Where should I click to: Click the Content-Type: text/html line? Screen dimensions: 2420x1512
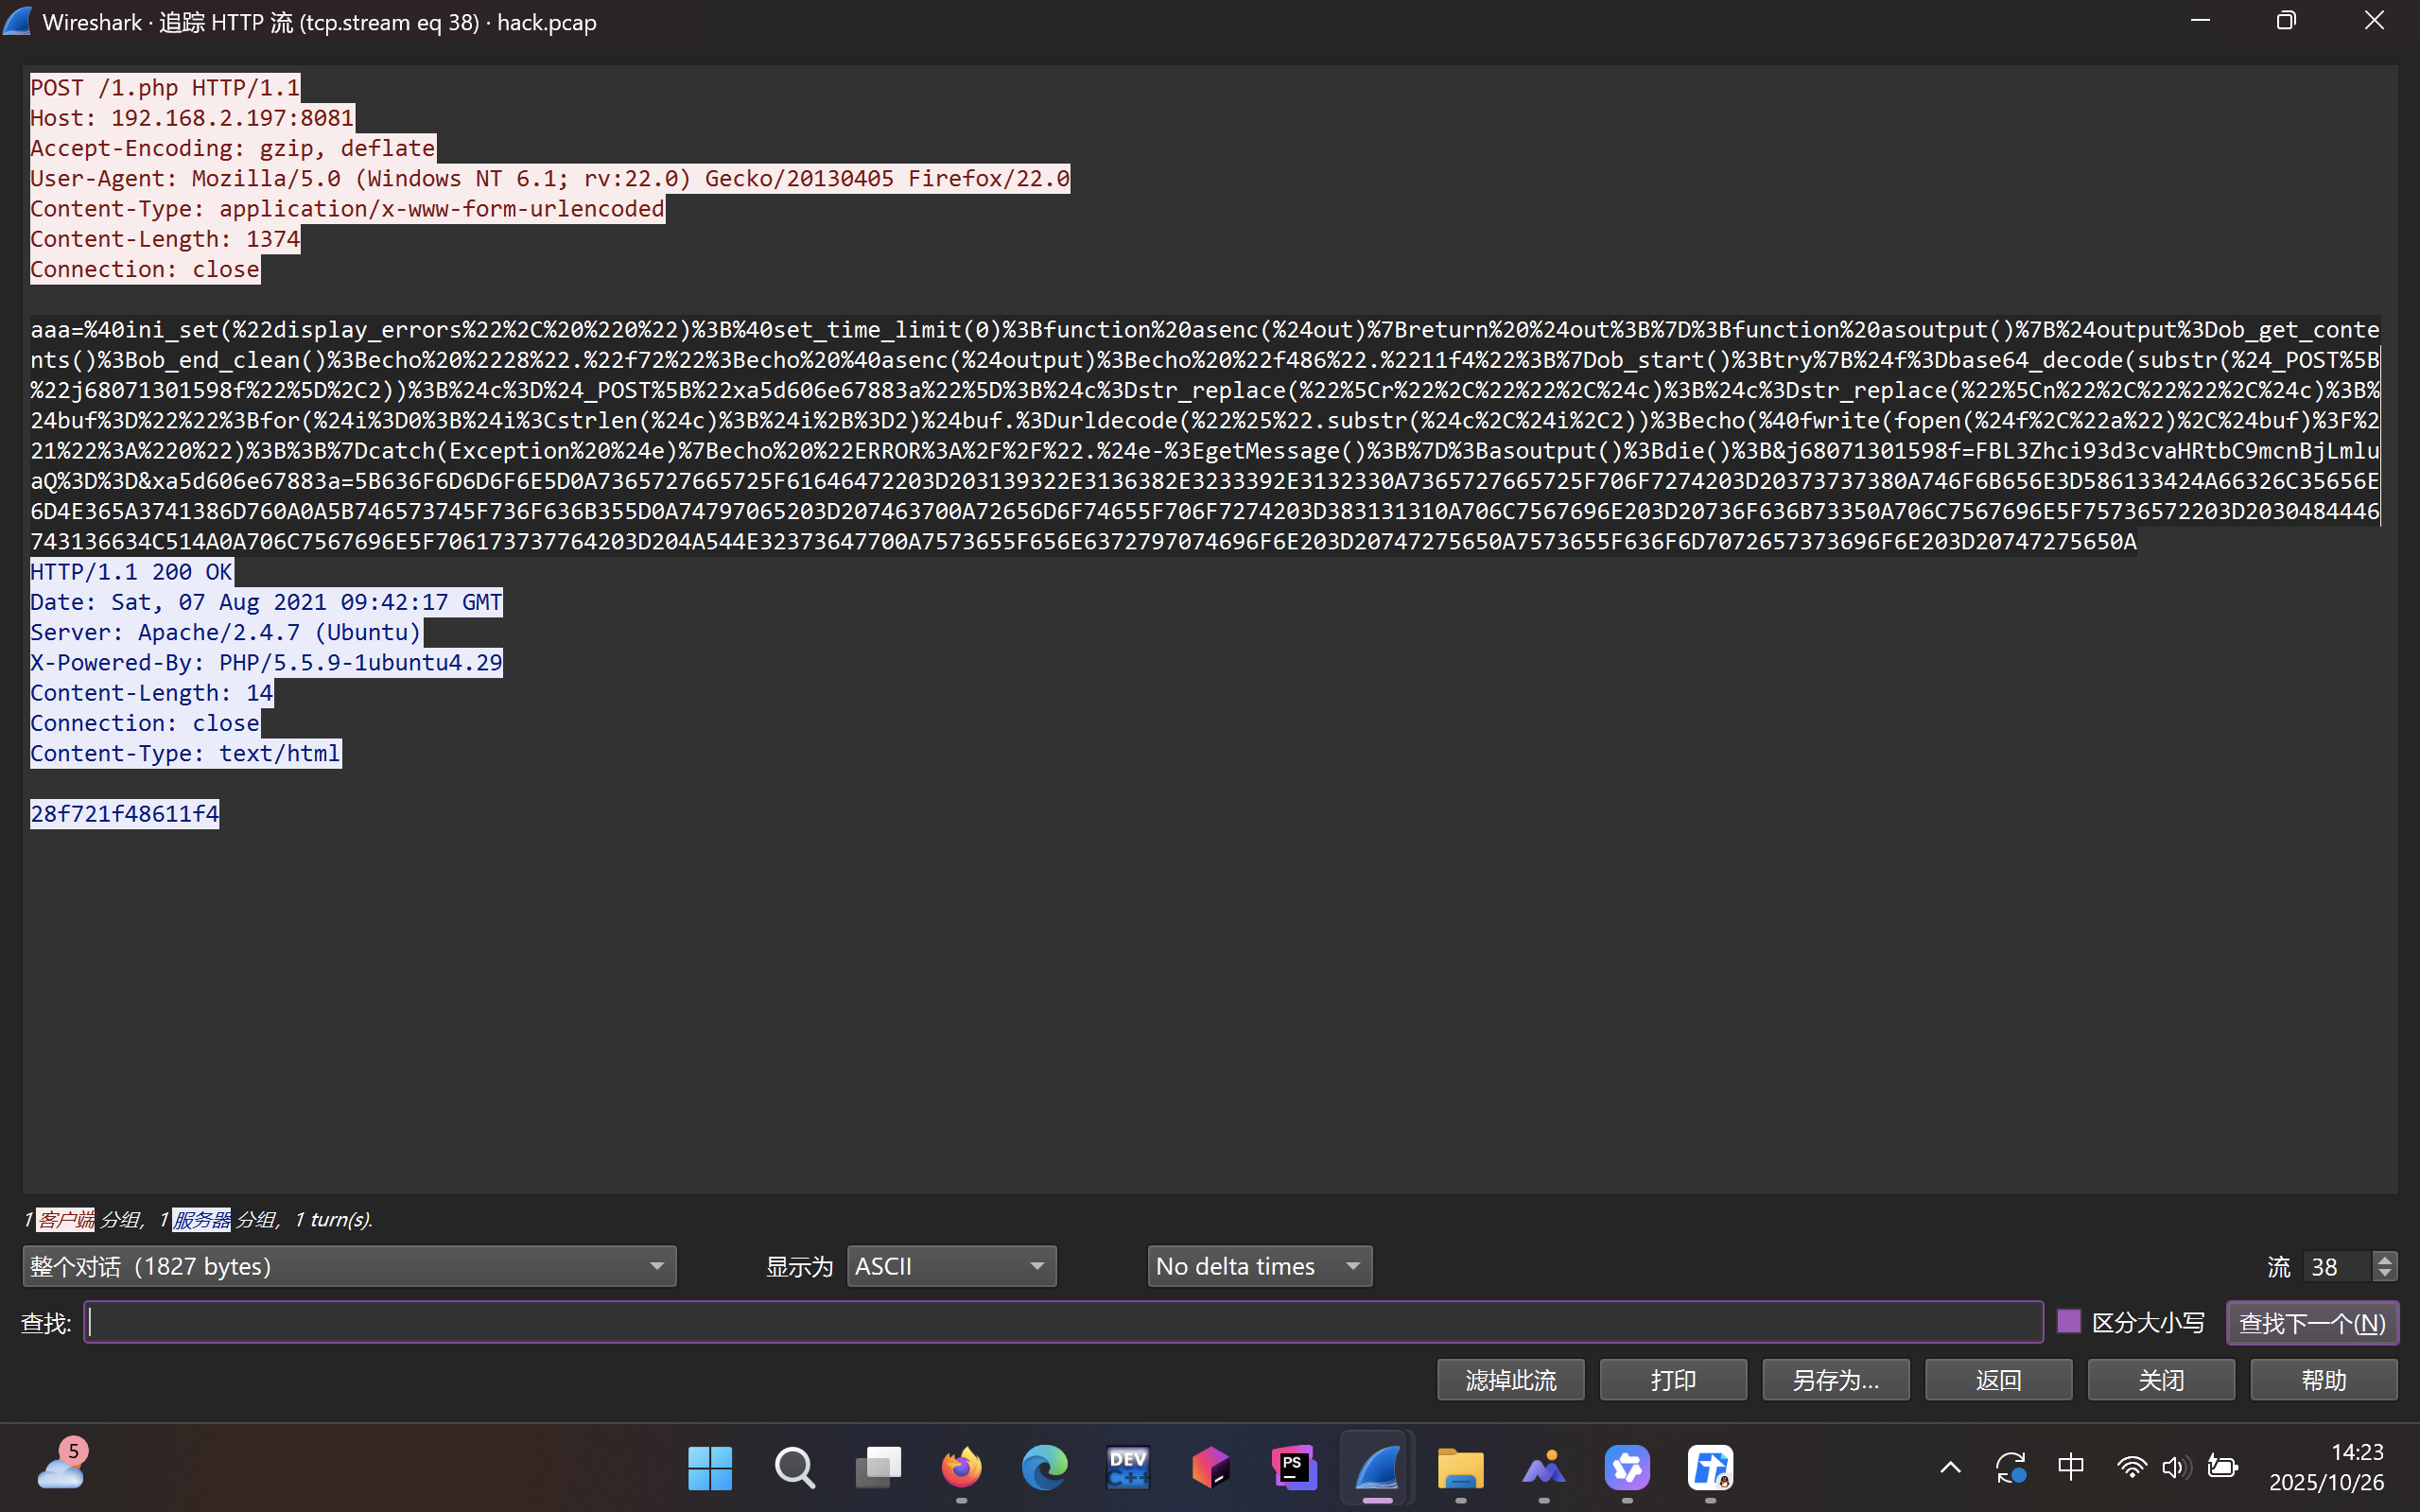185,753
